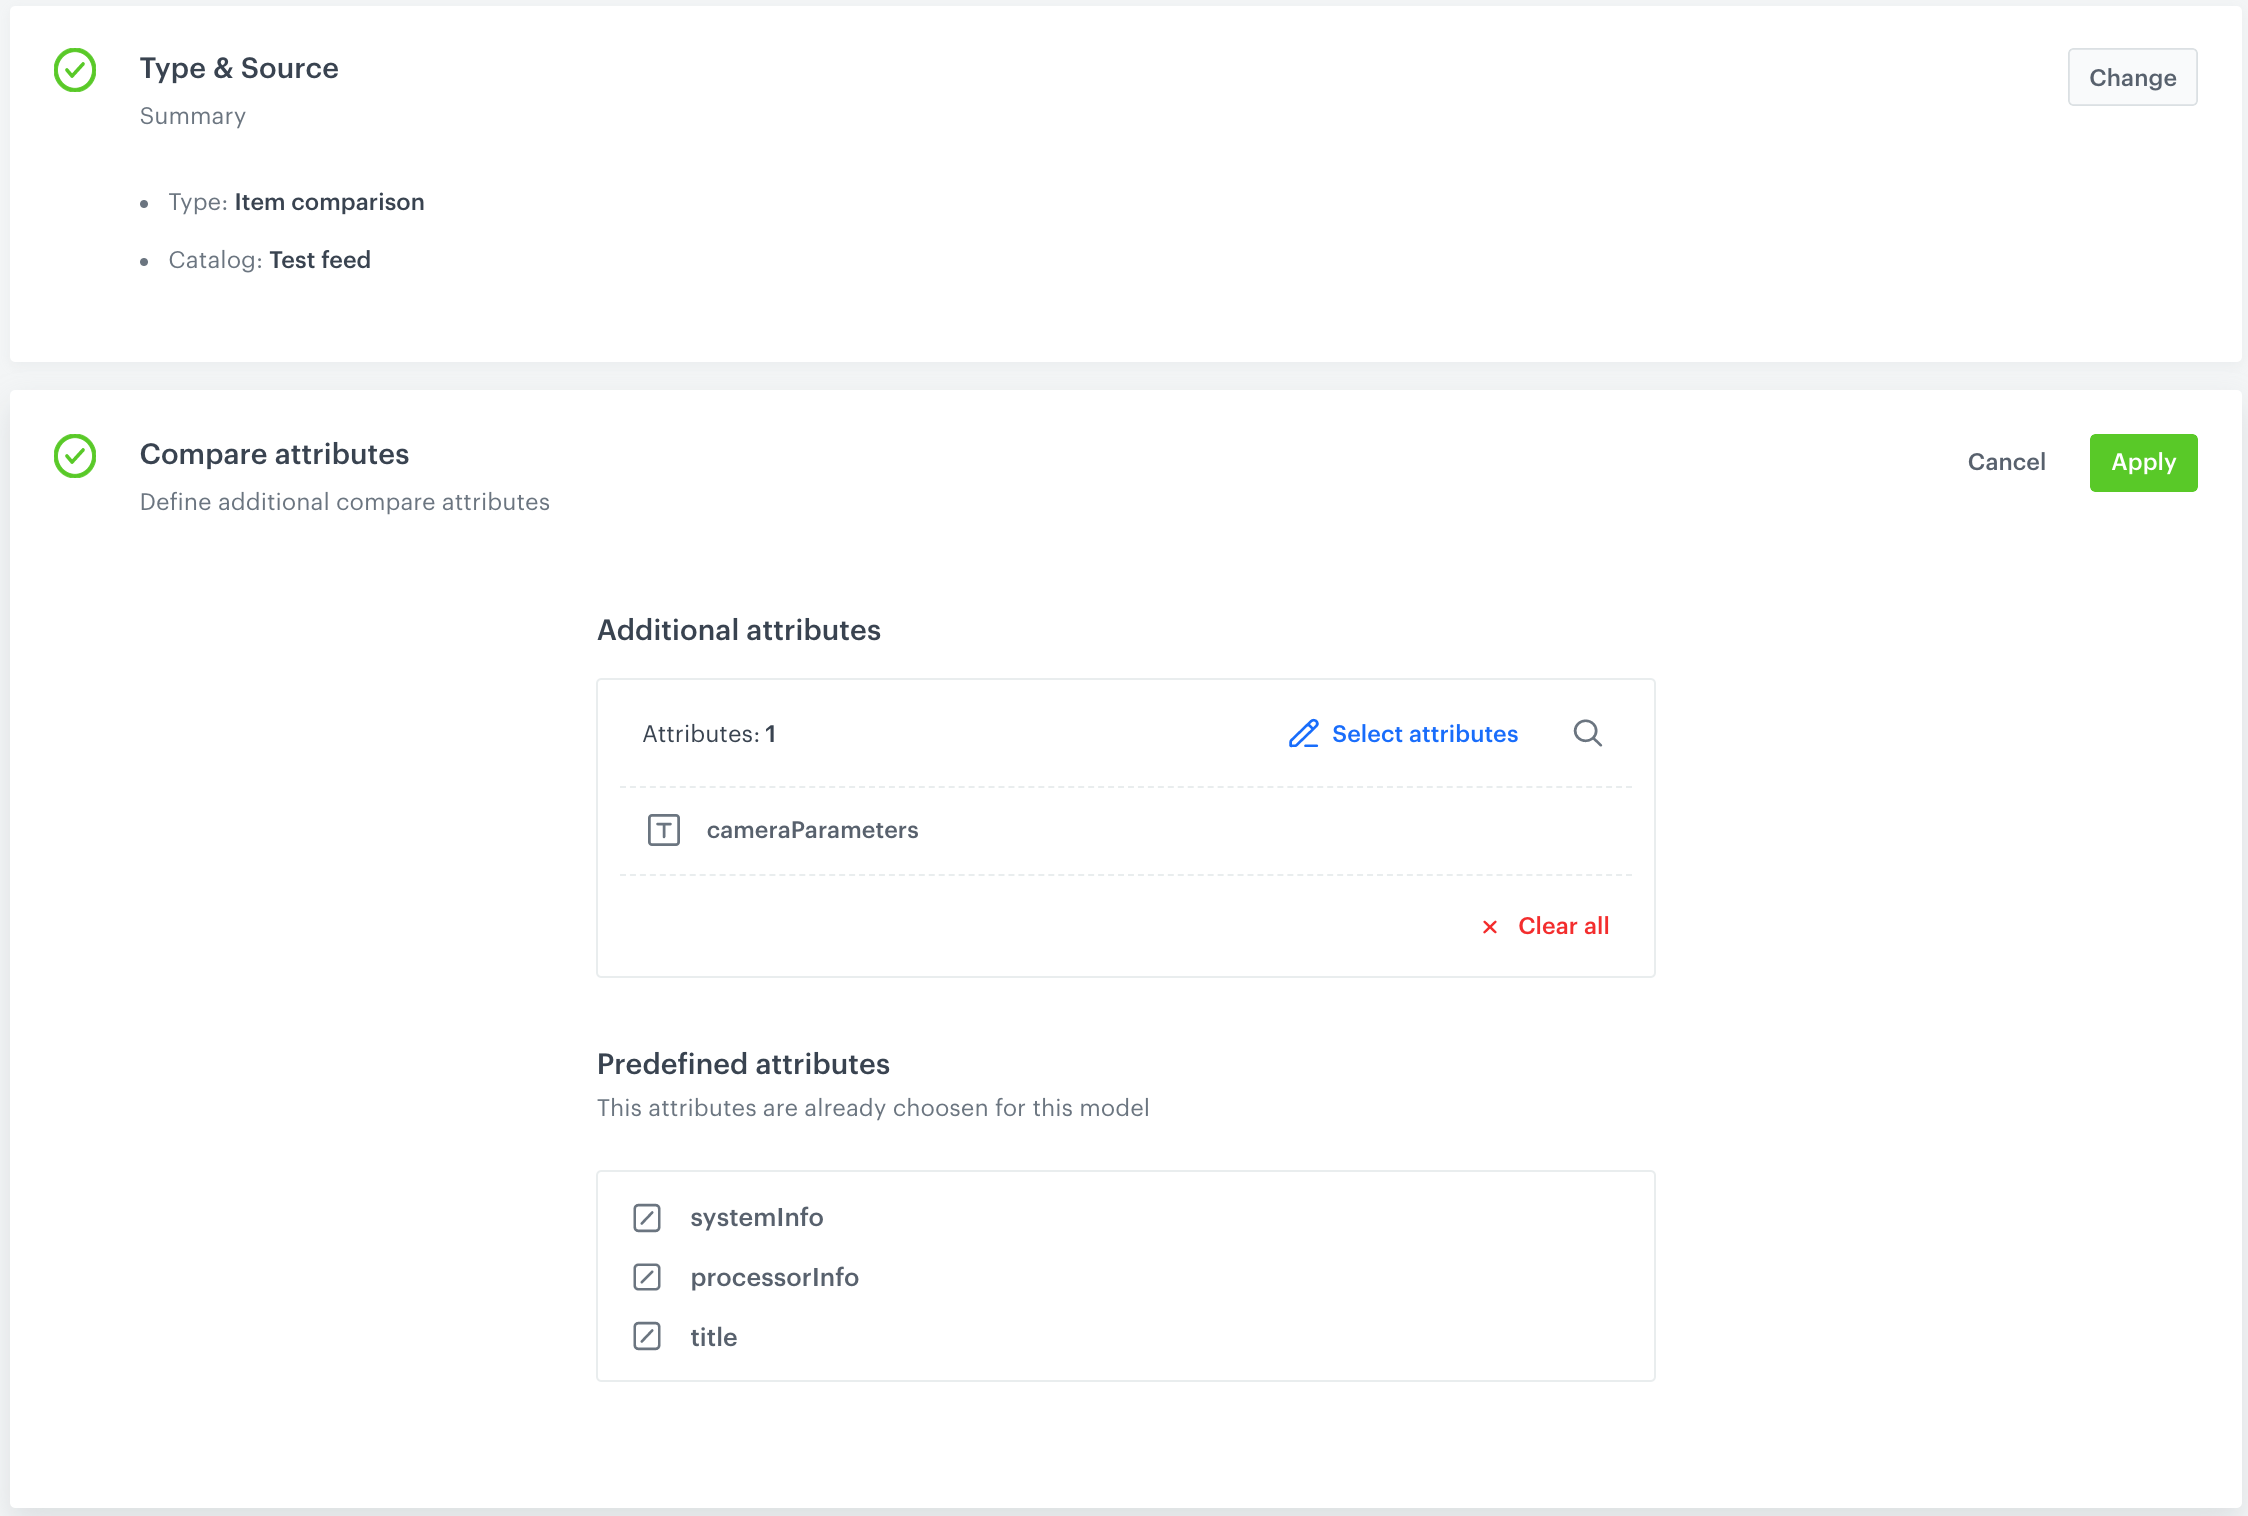
Task: Open Select attributes
Action: (x=1424, y=733)
